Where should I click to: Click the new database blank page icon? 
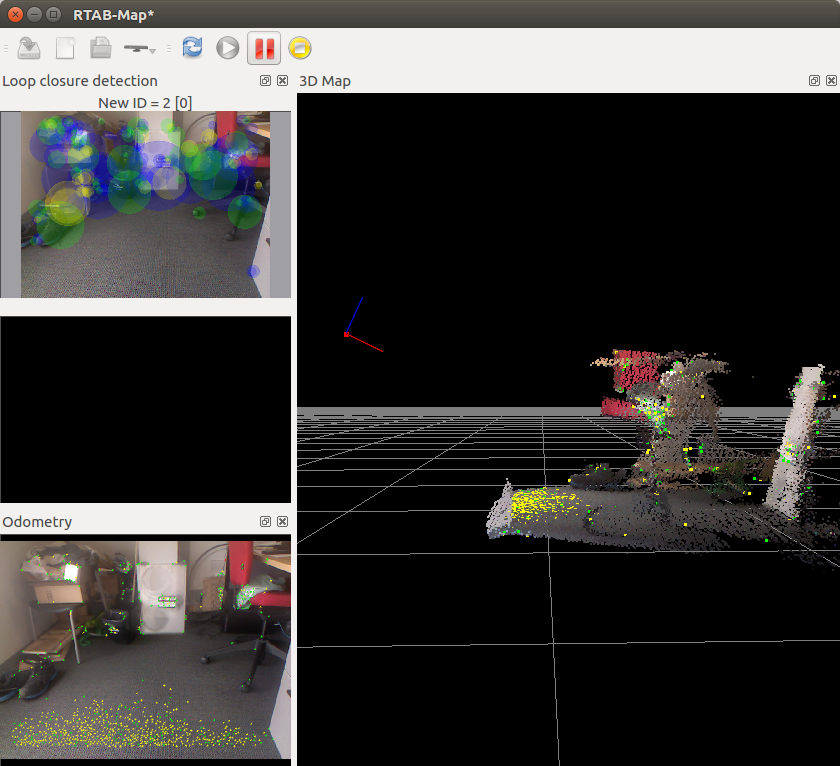pyautogui.click(x=65, y=48)
